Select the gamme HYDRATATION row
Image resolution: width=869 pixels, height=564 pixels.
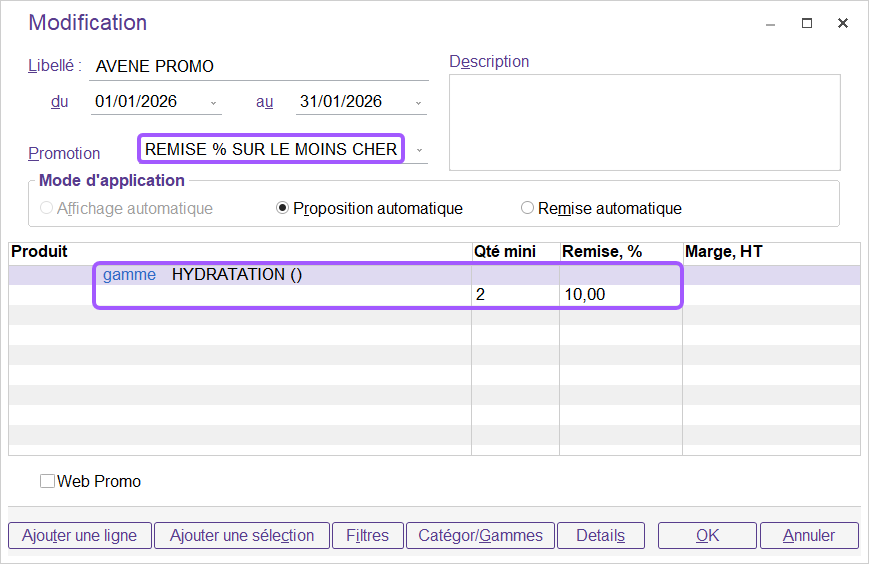(x=237, y=275)
